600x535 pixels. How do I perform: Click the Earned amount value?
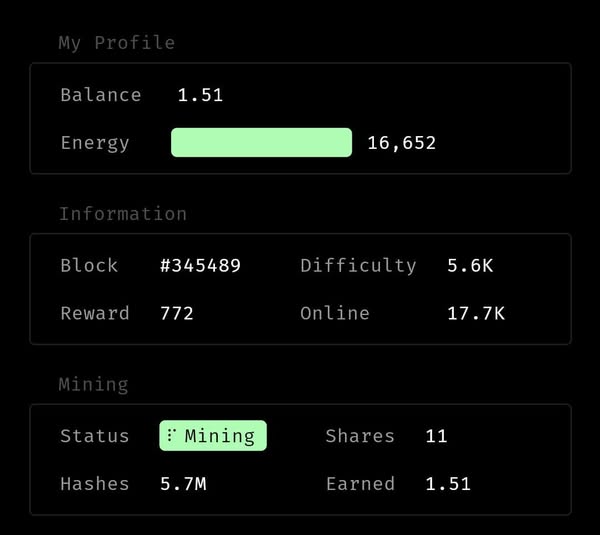tap(447, 484)
